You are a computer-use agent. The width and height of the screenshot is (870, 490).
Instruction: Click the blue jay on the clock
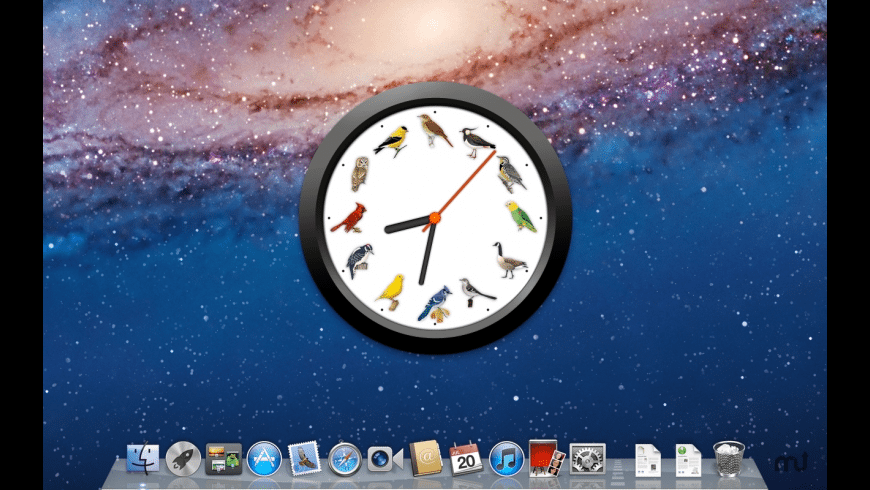coord(436,305)
